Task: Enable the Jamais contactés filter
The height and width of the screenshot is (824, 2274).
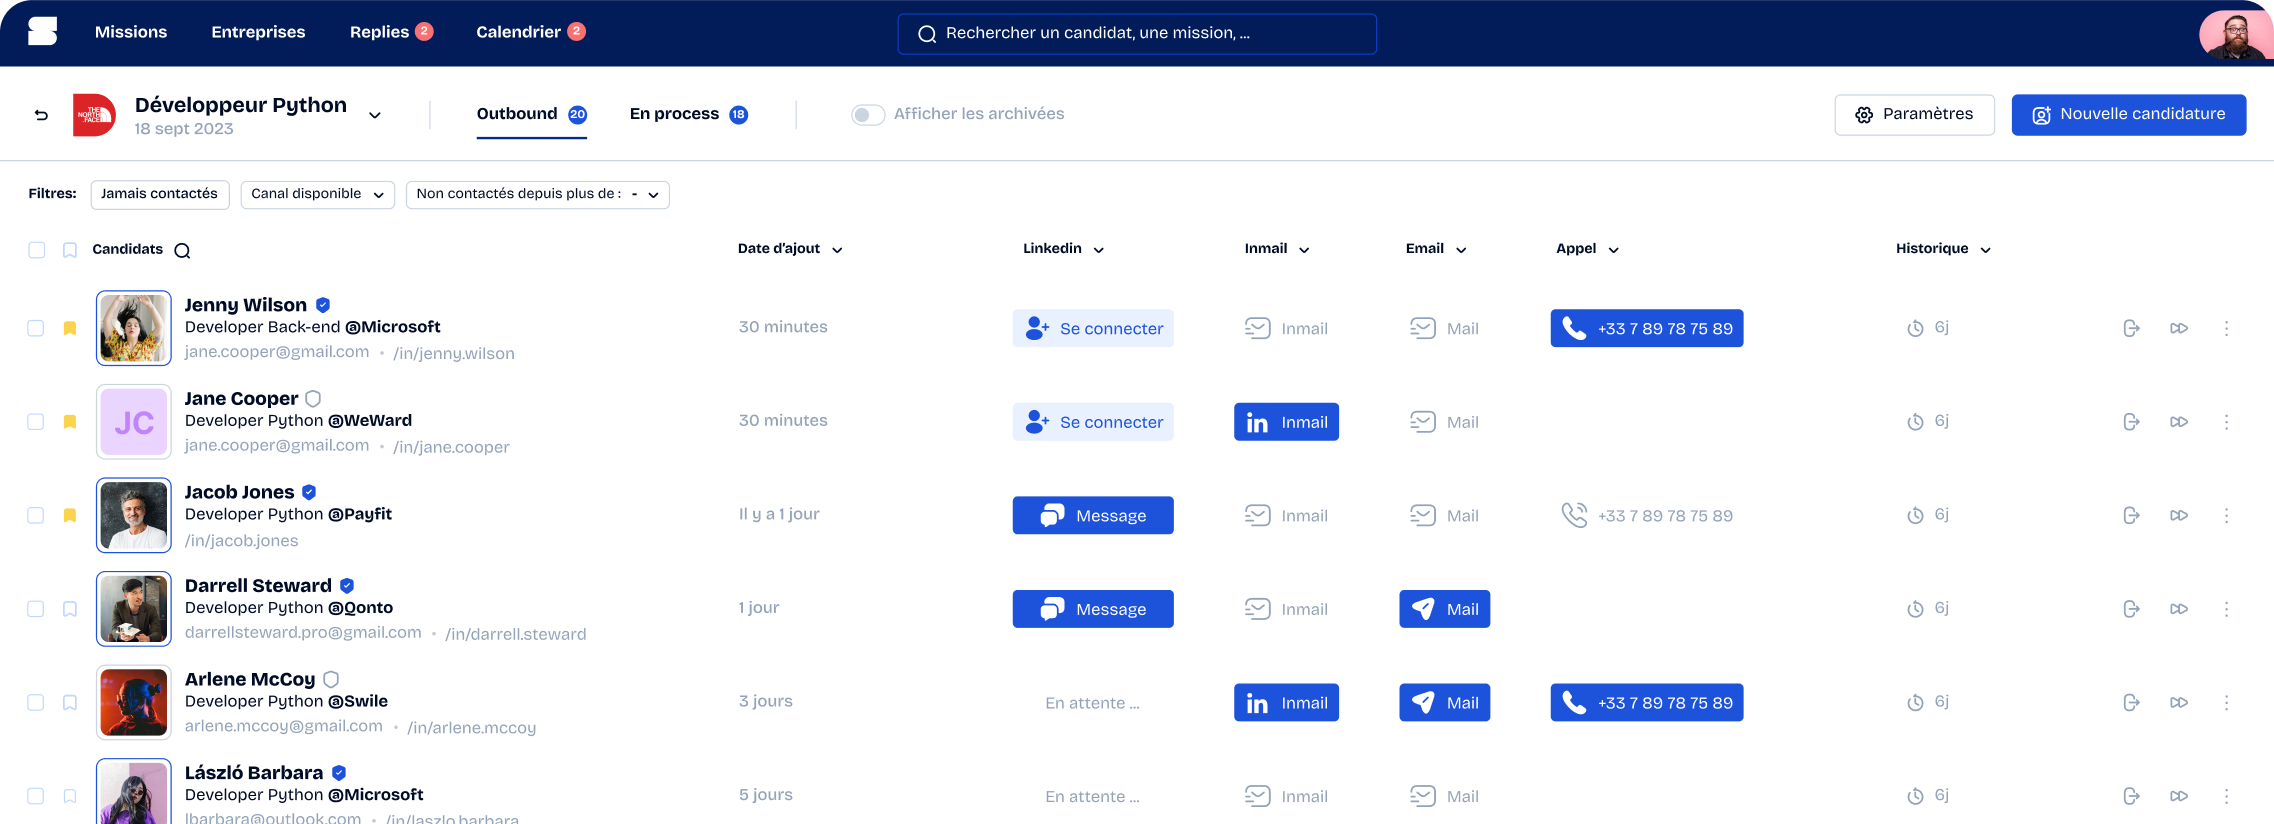Action: [160, 194]
